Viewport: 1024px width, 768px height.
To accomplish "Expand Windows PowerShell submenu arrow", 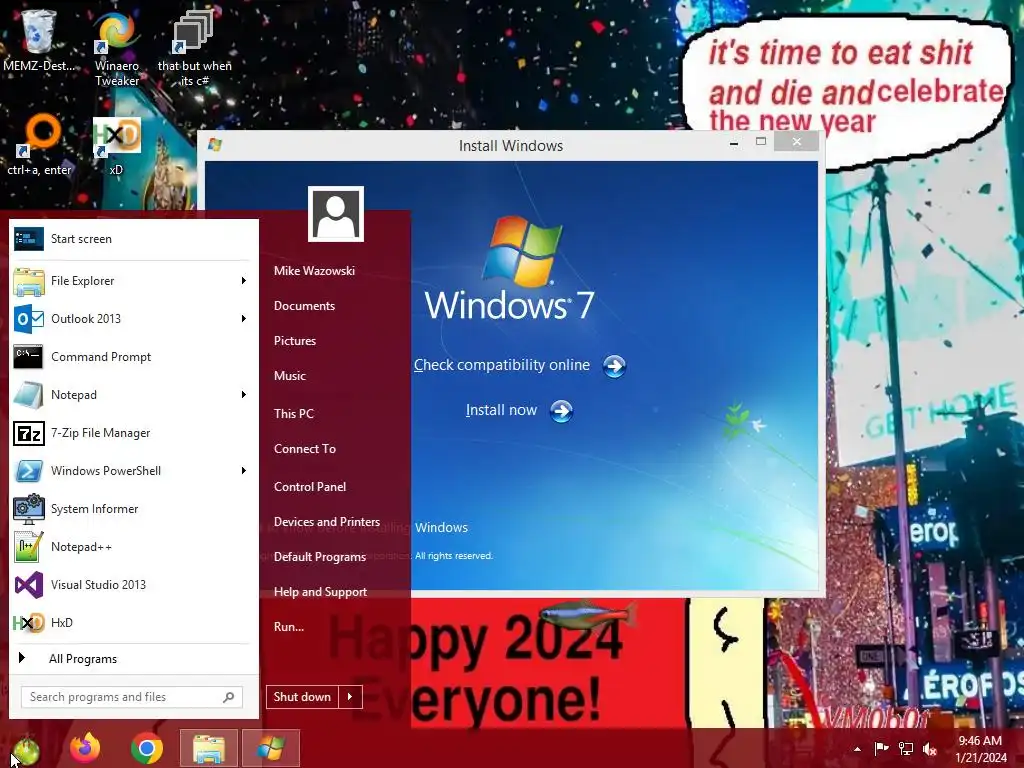I will click(x=244, y=470).
